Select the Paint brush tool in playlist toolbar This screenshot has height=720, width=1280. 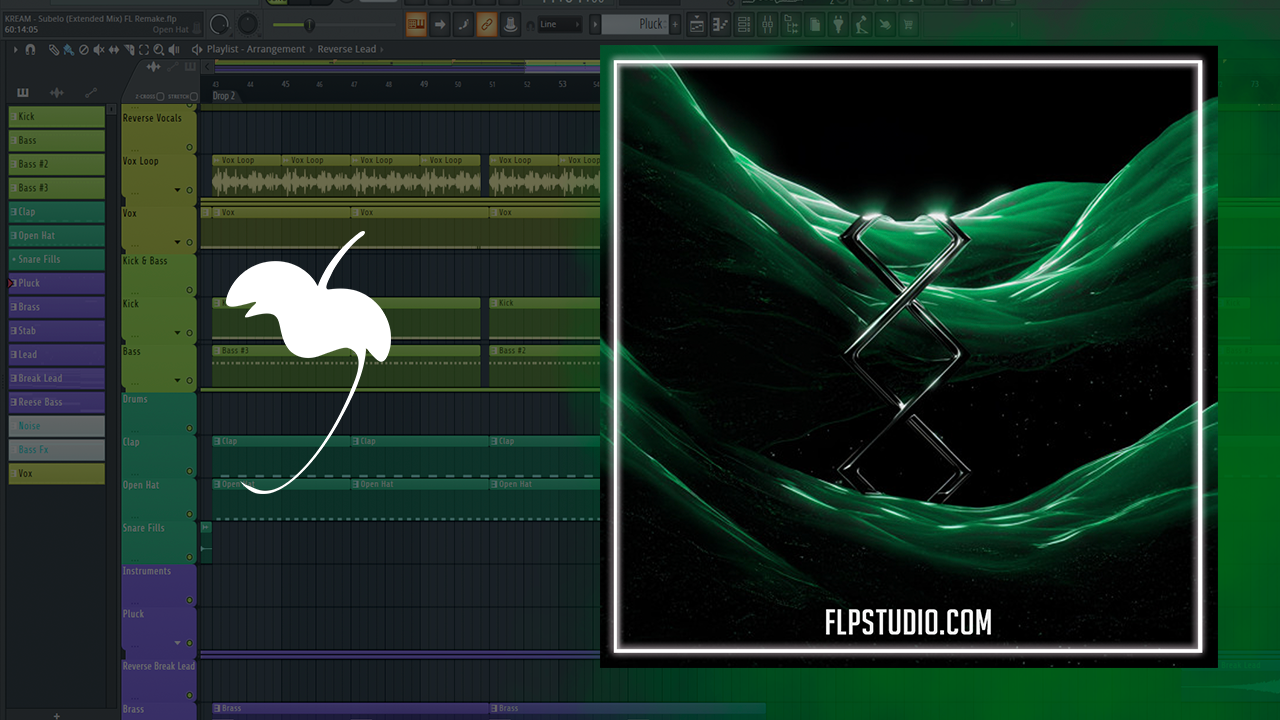(x=67, y=49)
